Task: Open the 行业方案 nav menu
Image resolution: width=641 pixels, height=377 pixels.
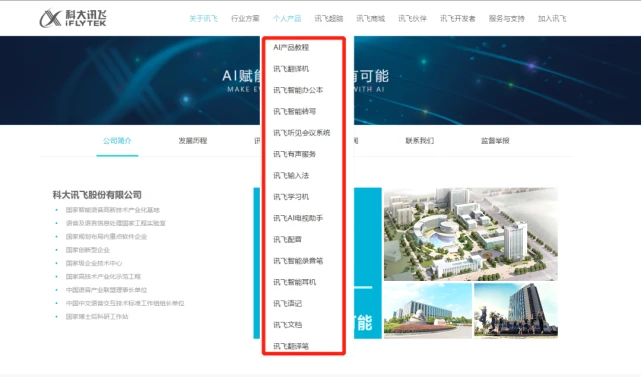Action: click(245, 18)
